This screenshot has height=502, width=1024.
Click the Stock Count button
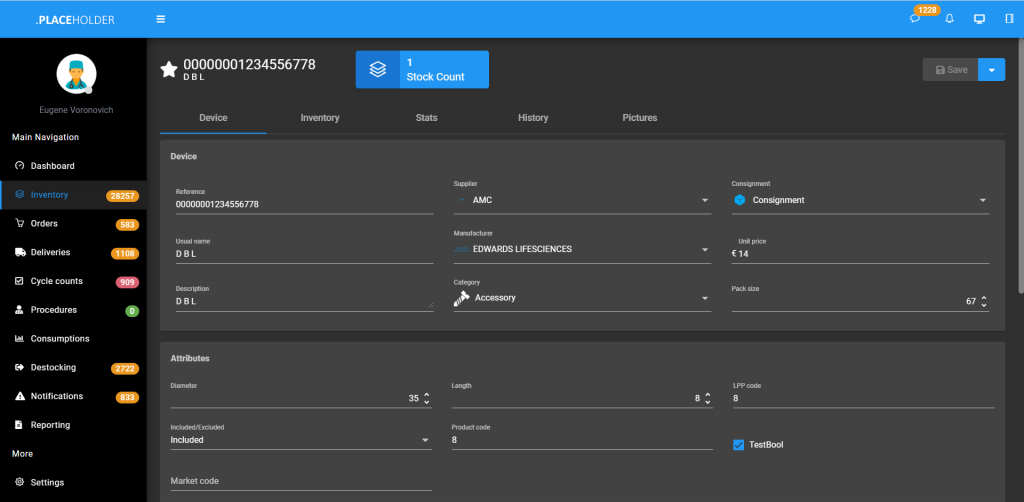[422, 70]
